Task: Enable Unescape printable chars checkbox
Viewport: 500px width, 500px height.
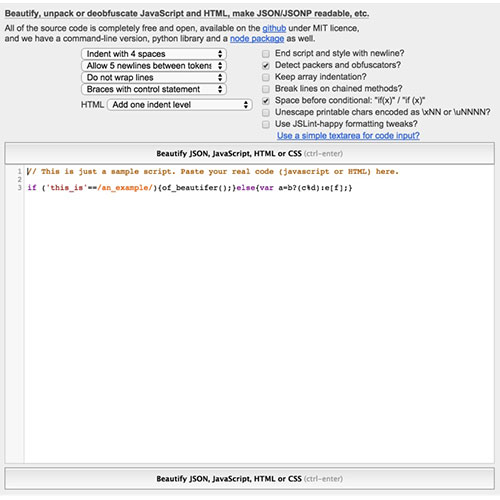Action: [266, 113]
